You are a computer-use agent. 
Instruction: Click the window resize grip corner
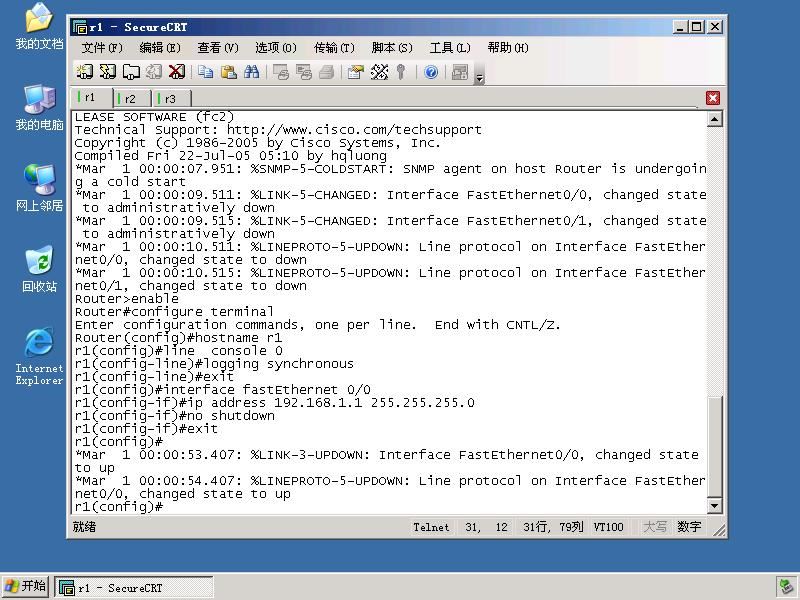coord(719,531)
